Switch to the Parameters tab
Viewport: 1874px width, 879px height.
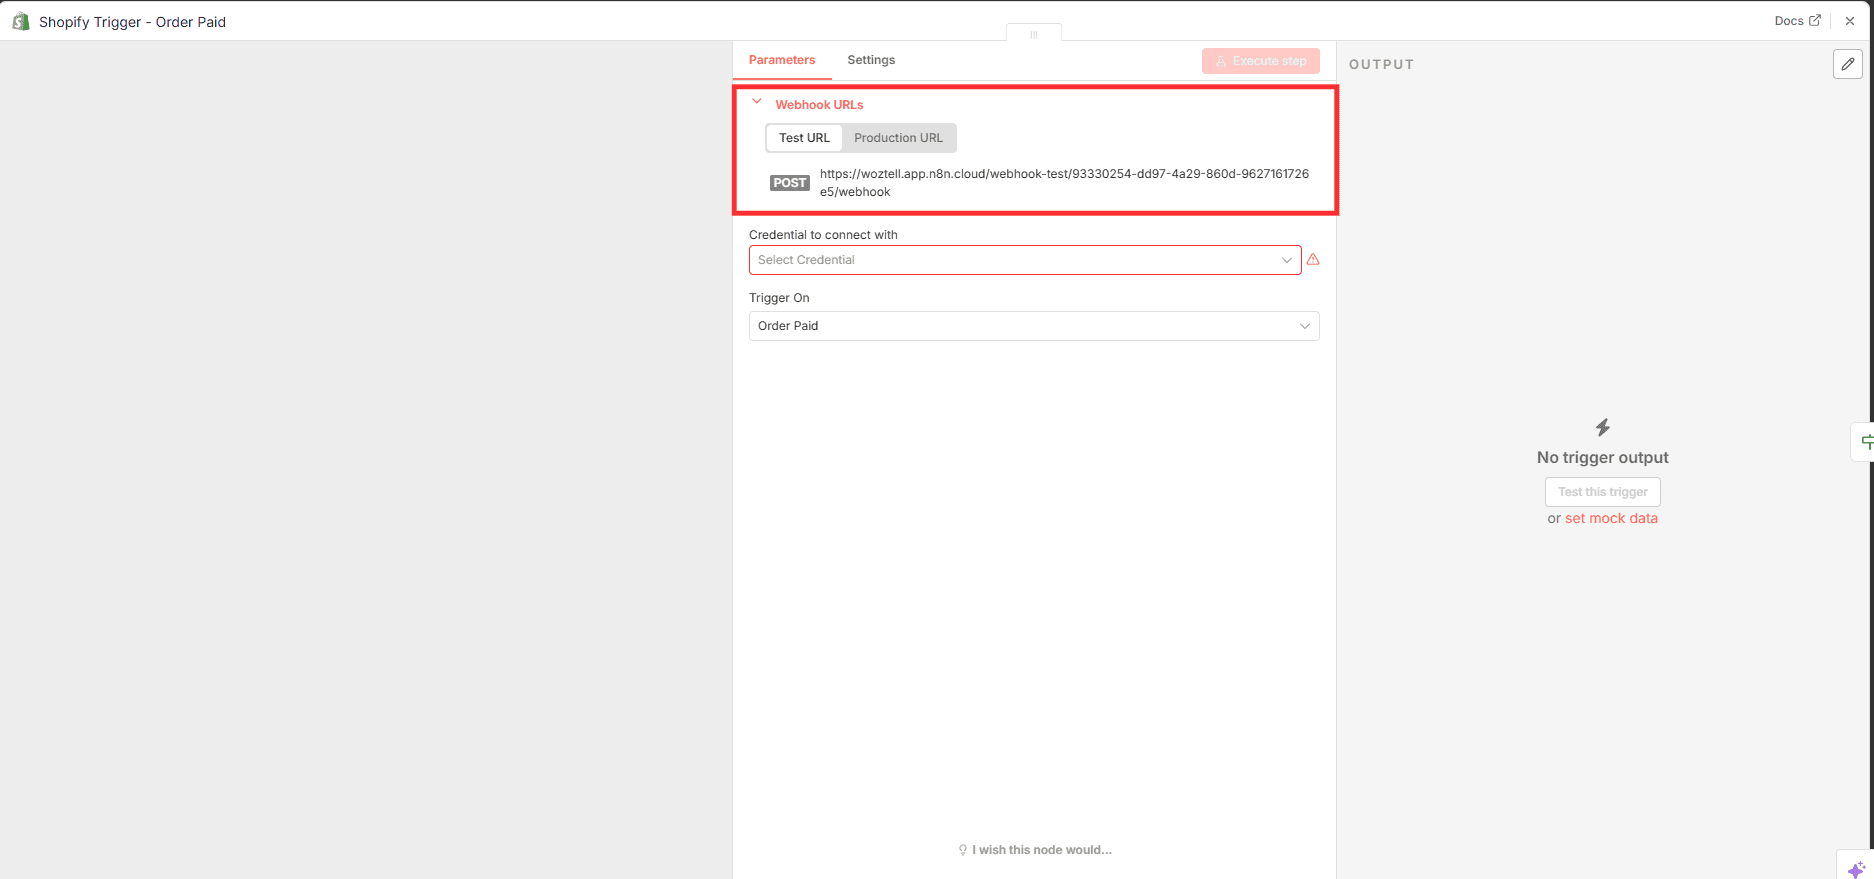pos(782,60)
